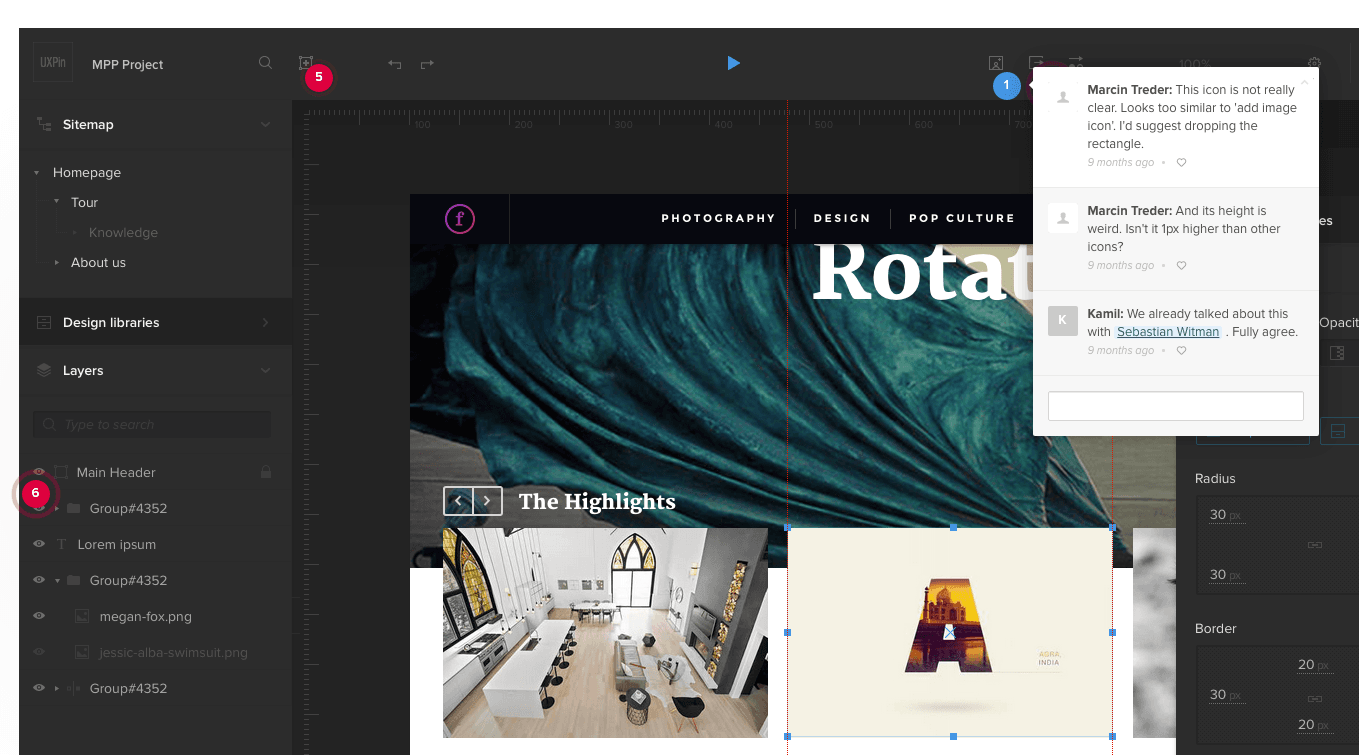Click the previous arrow in Highlights carousel
The width and height of the screenshot is (1359, 755).
click(x=458, y=501)
